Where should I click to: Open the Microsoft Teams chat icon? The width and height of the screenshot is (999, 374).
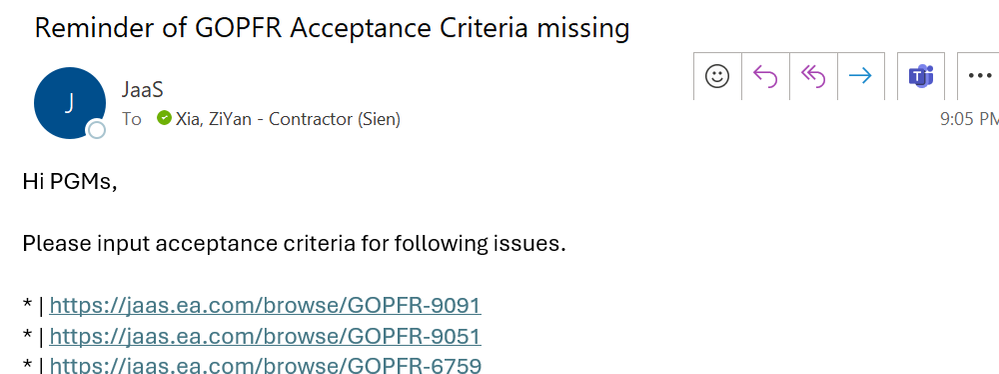[x=921, y=76]
